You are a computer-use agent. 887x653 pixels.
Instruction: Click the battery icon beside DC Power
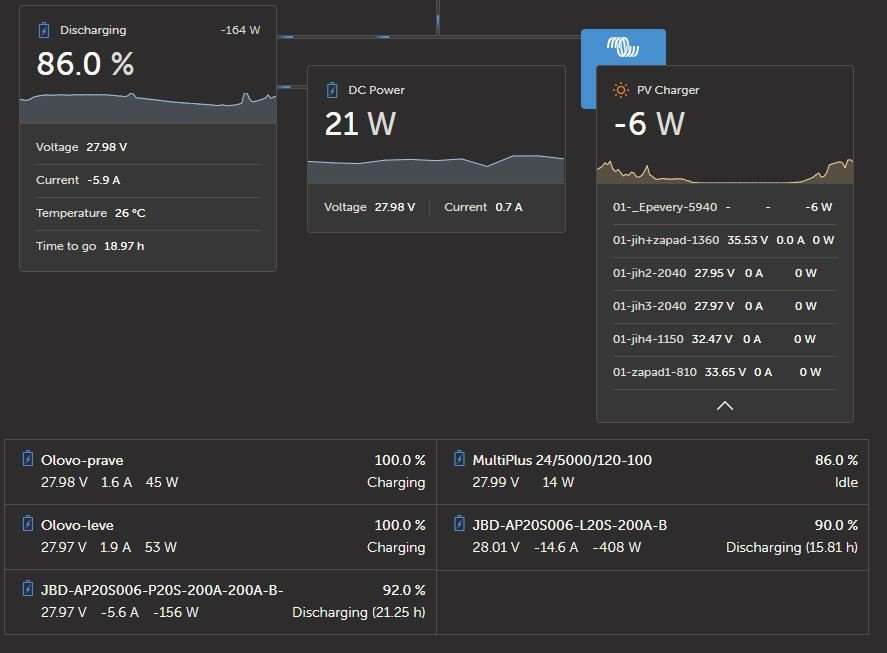tap(332, 90)
